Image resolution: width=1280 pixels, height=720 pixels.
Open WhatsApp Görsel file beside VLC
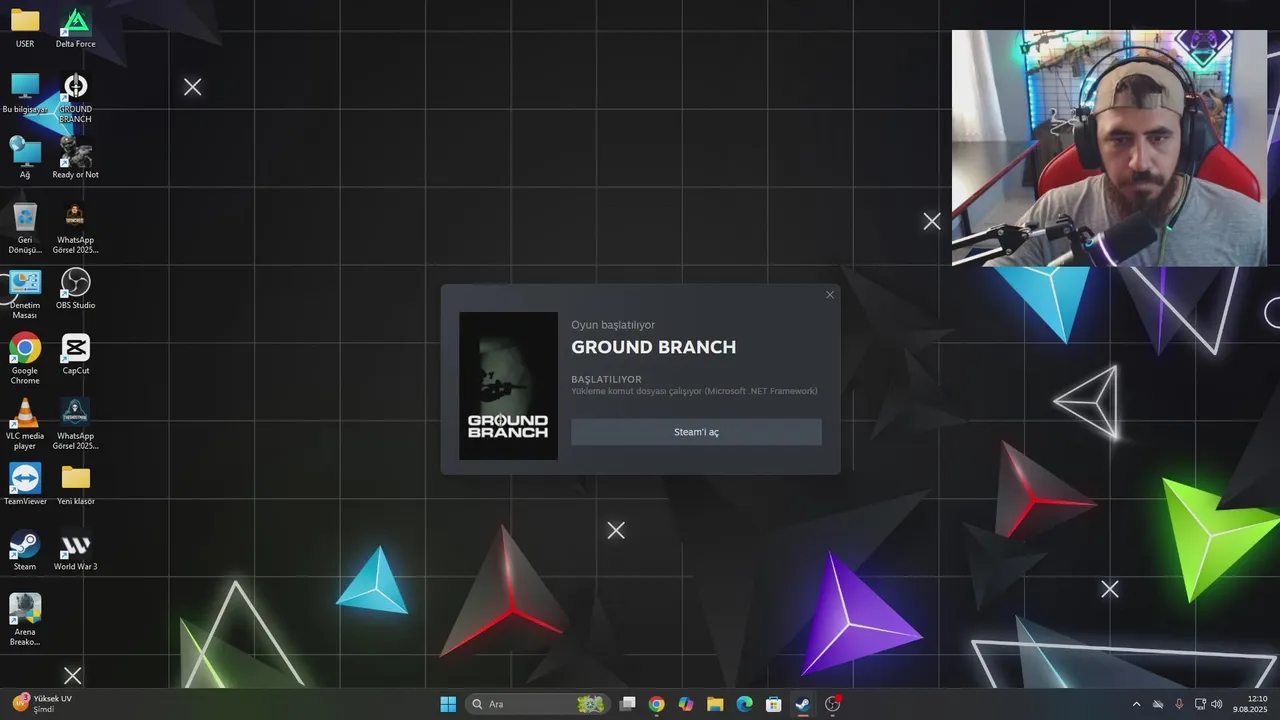point(75,424)
